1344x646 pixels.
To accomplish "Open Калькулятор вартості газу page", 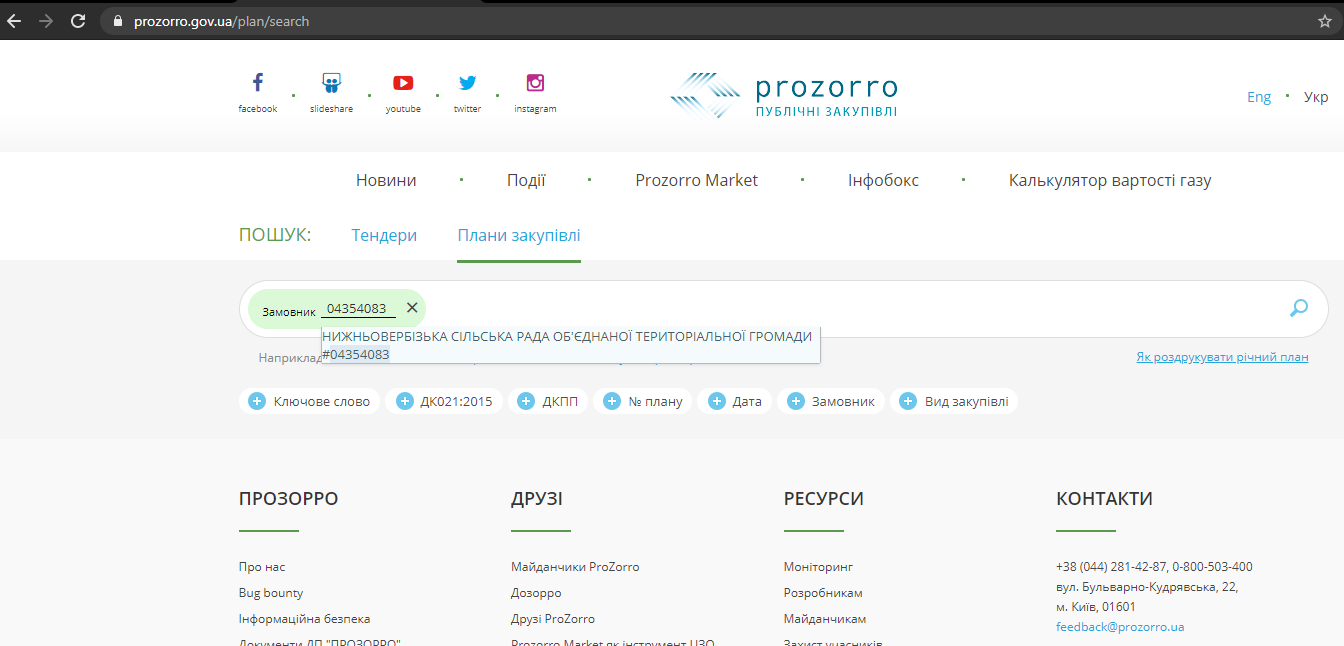I will pos(1109,181).
